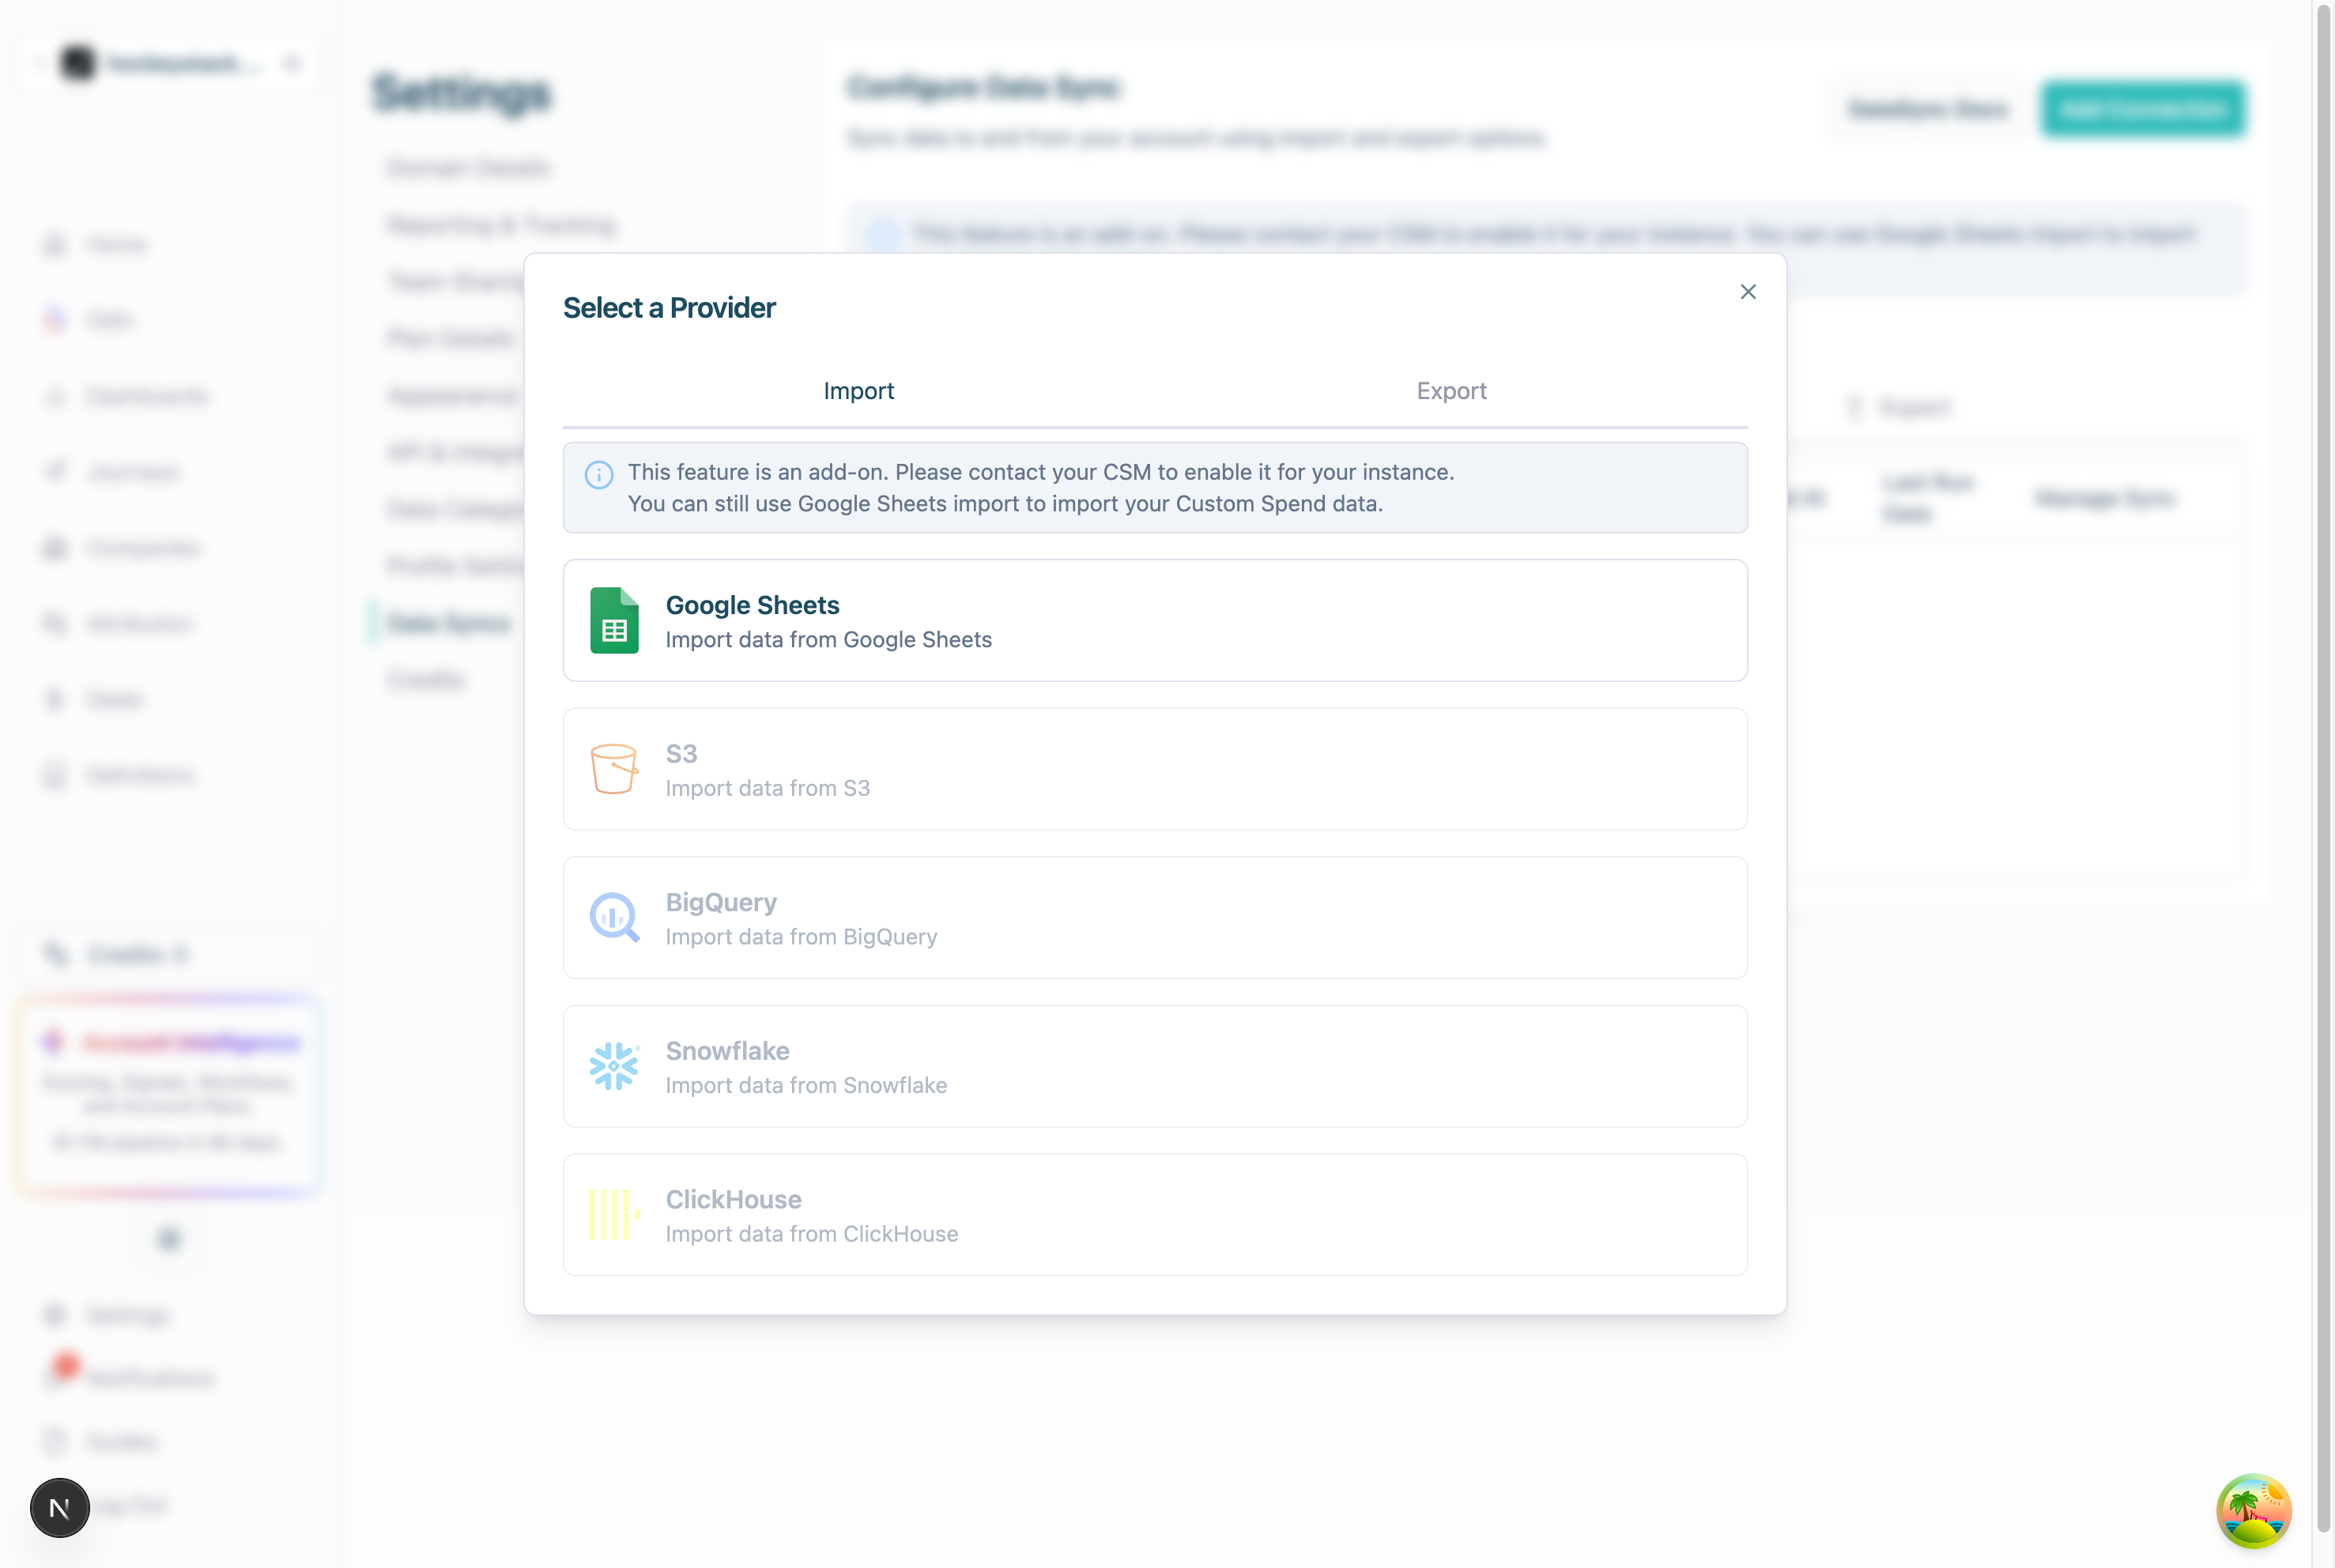The image size is (2335, 1568).
Task: Click the Snowflake logo icon
Action: [x=614, y=1066]
